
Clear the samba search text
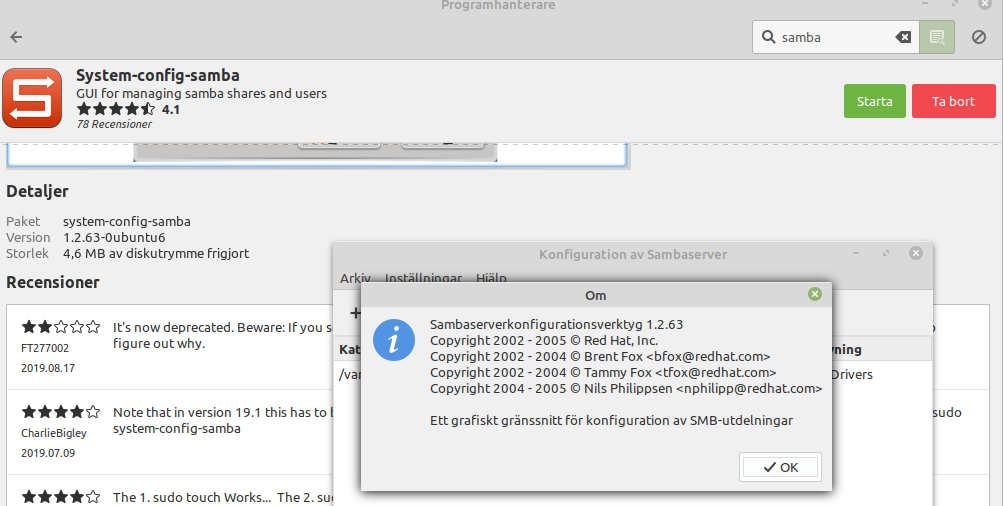pyautogui.click(x=903, y=37)
